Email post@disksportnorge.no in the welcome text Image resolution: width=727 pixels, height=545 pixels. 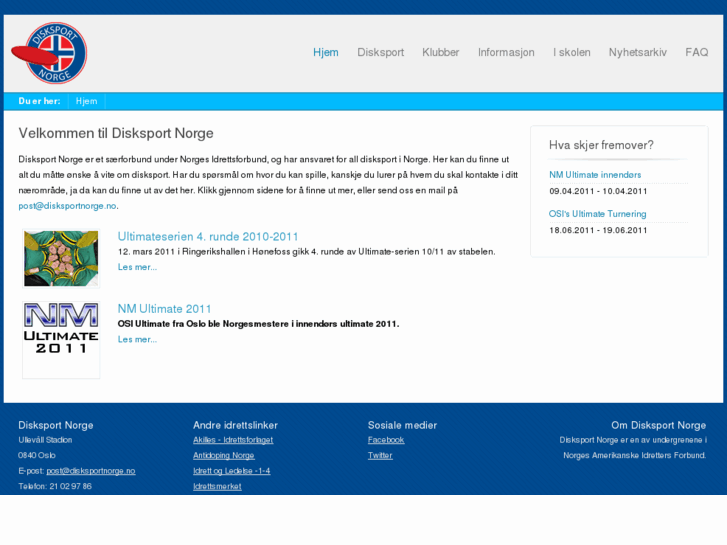click(67, 206)
